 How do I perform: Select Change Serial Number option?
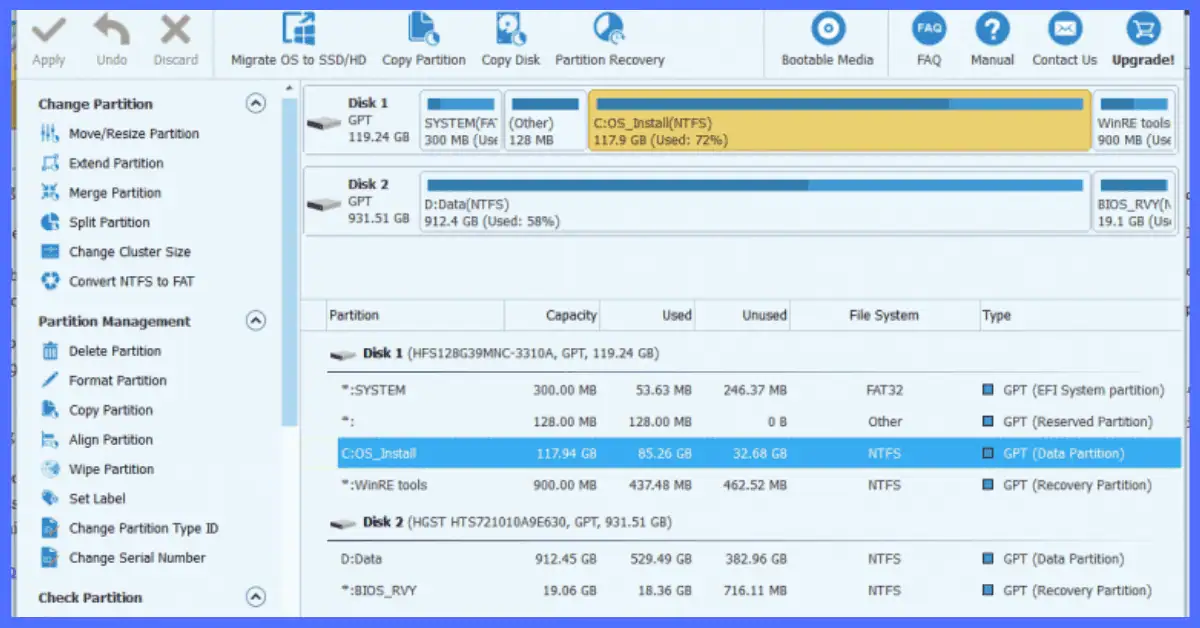(123, 557)
